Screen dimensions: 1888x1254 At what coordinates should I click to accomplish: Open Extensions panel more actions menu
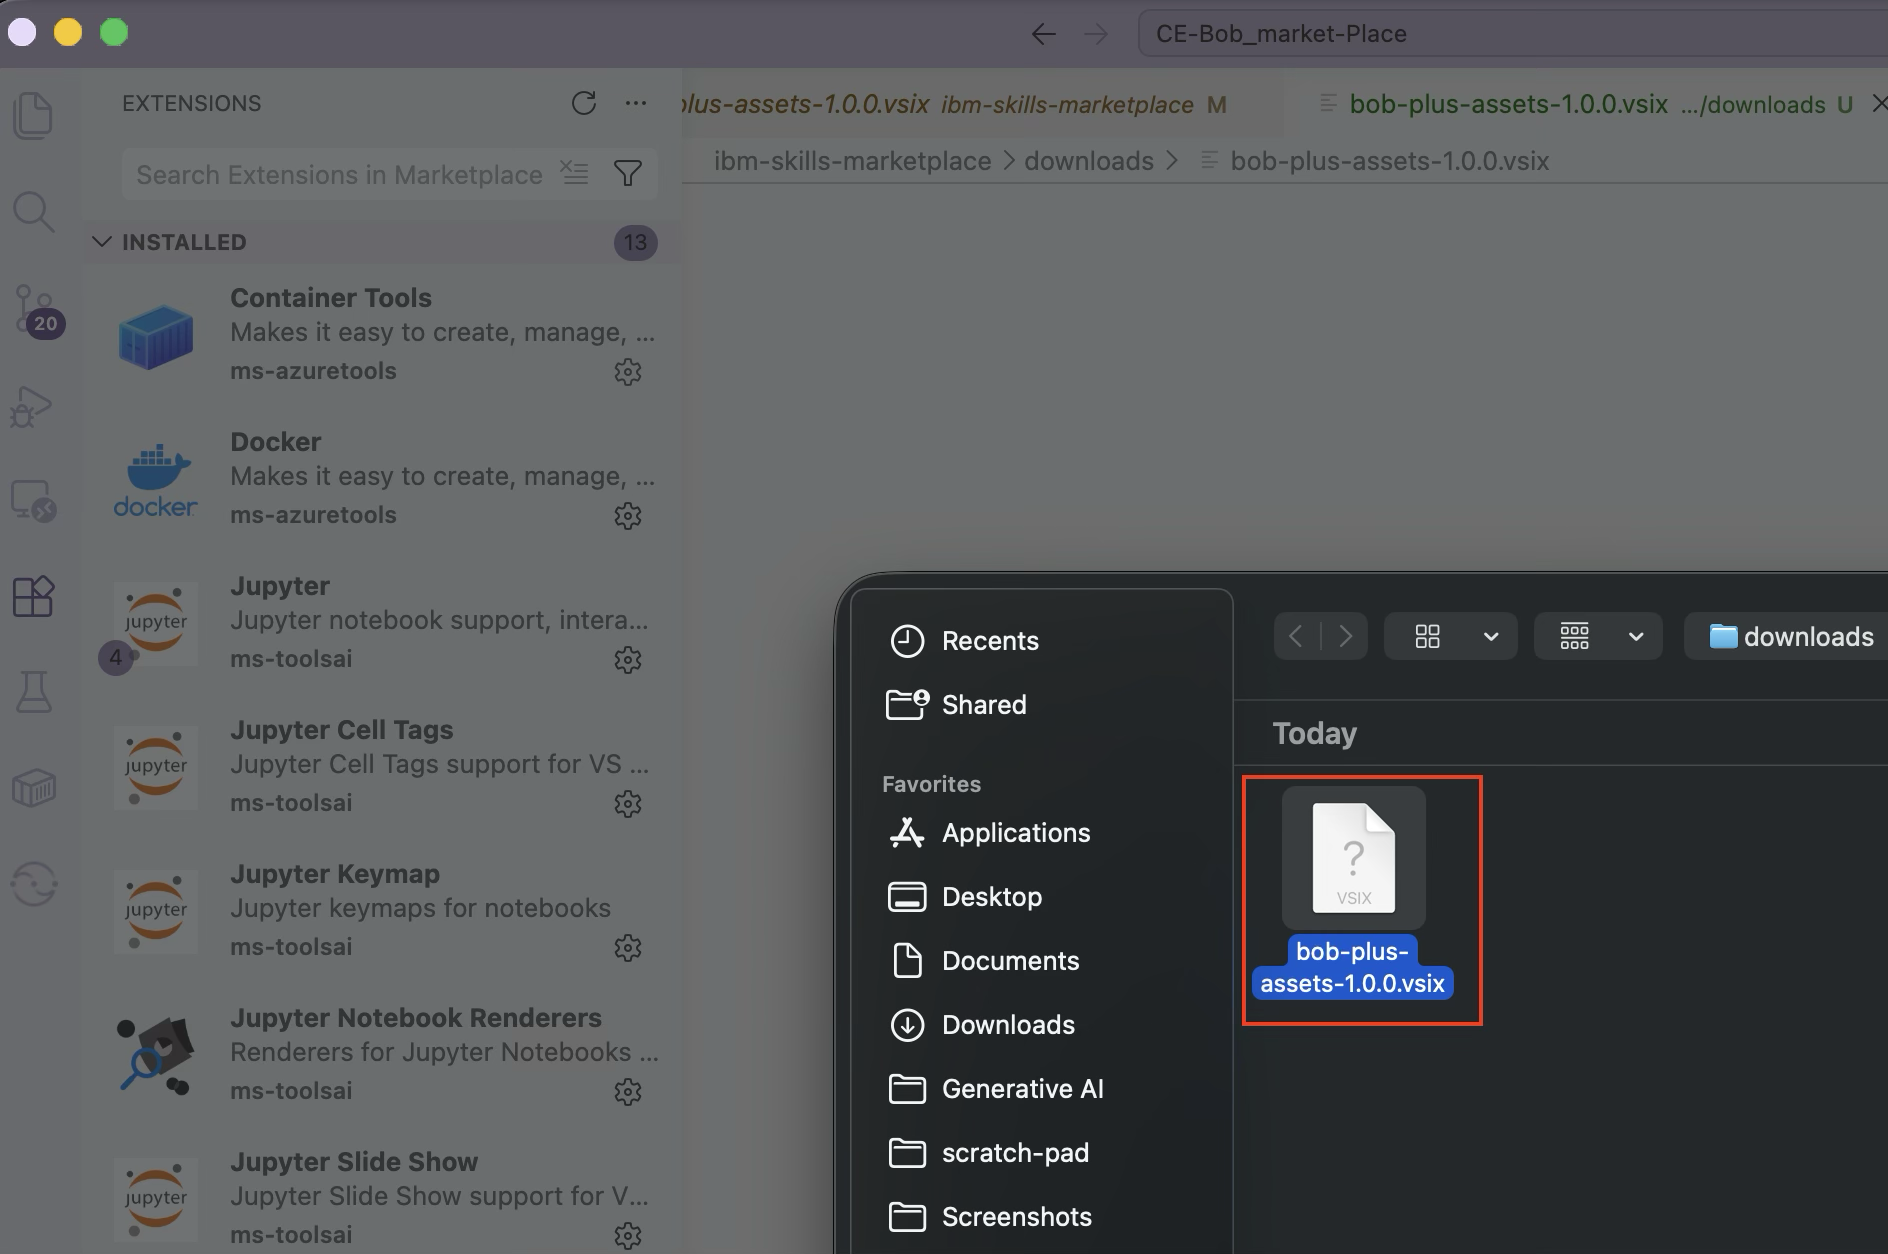[635, 103]
